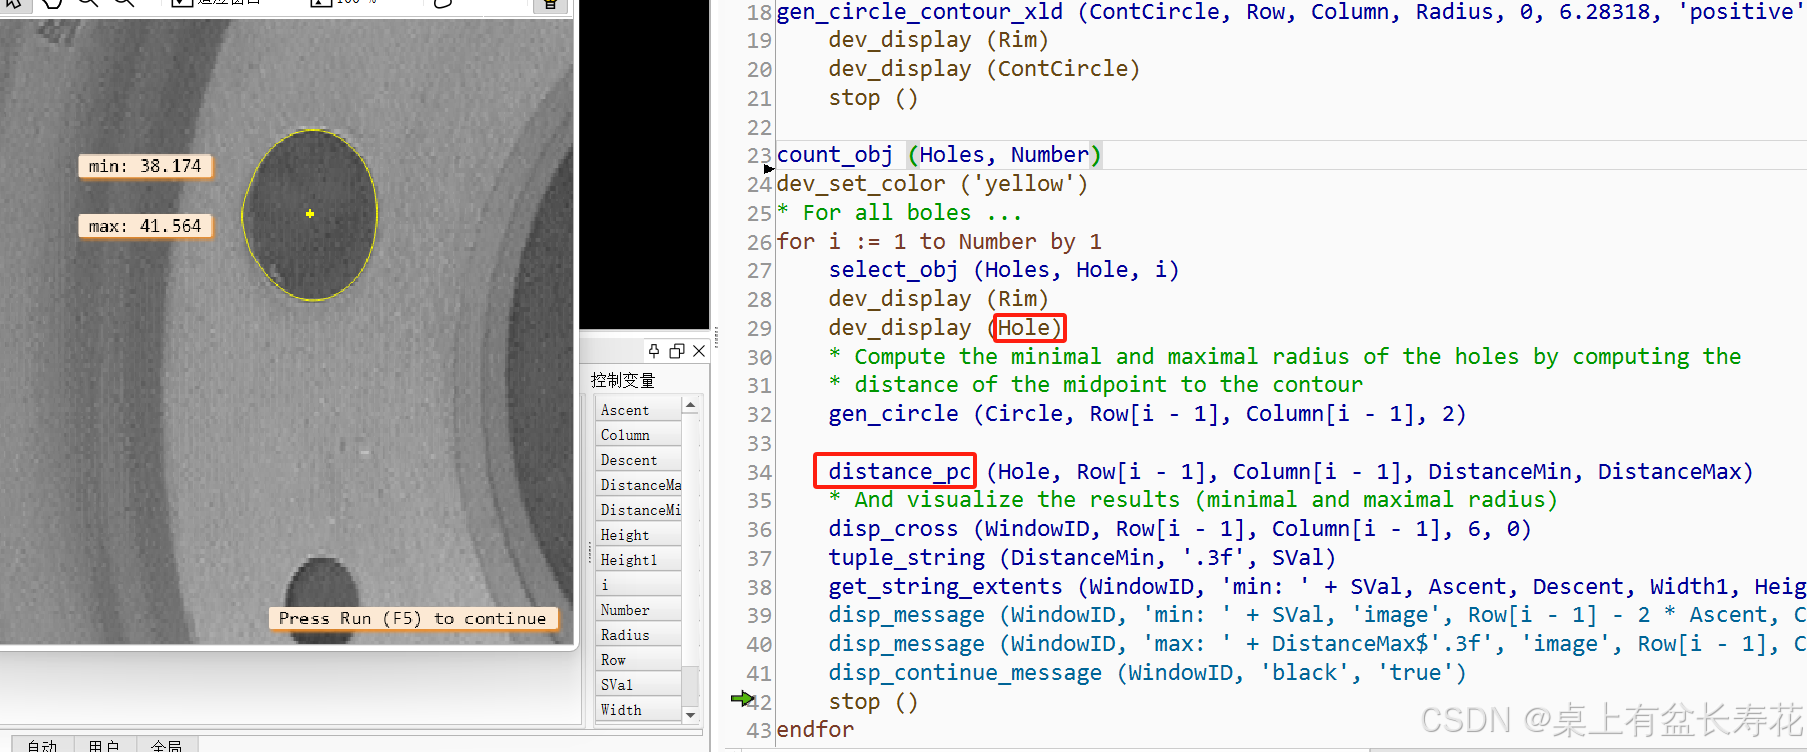Click the 控制变量 panel title
Screen dimensions: 1807x752
(622, 380)
